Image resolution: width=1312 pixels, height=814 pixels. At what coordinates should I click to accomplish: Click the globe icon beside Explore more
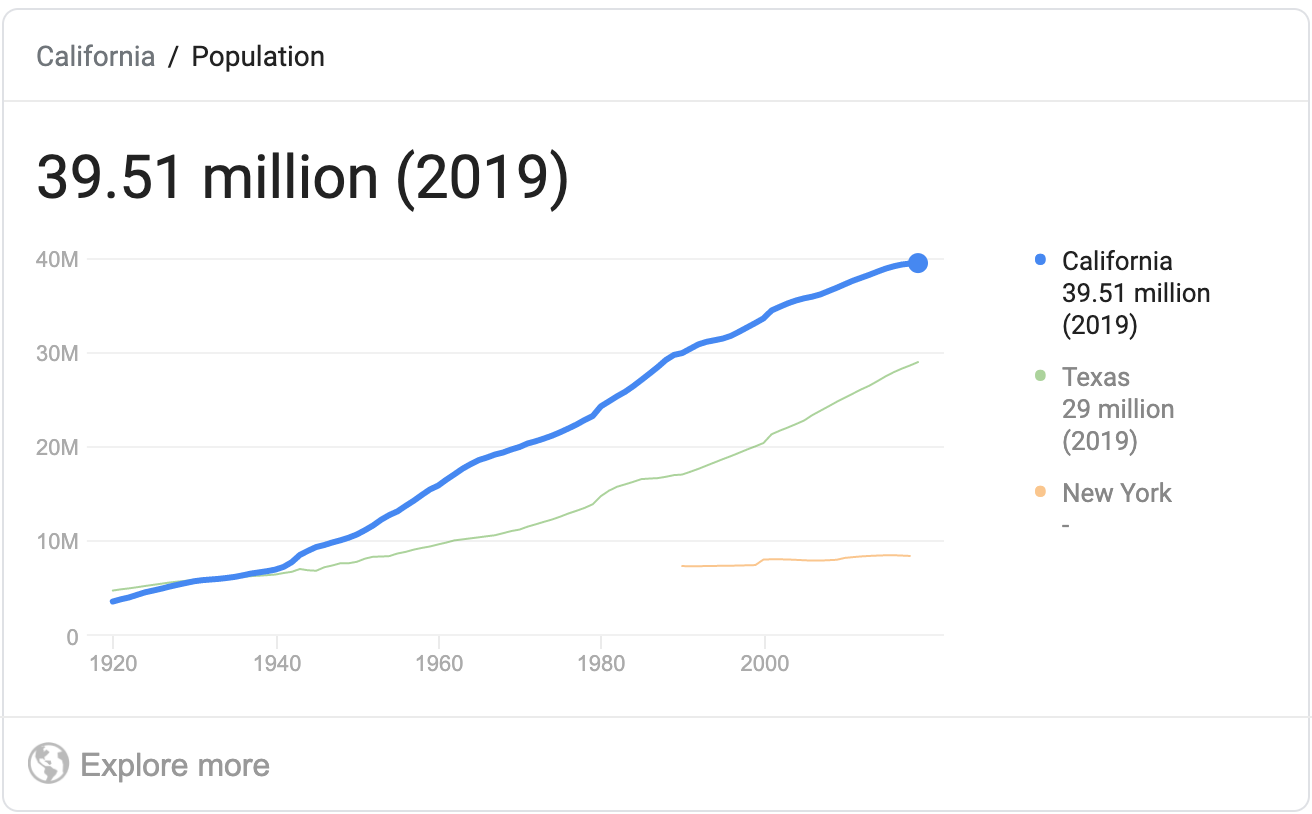(x=48, y=765)
